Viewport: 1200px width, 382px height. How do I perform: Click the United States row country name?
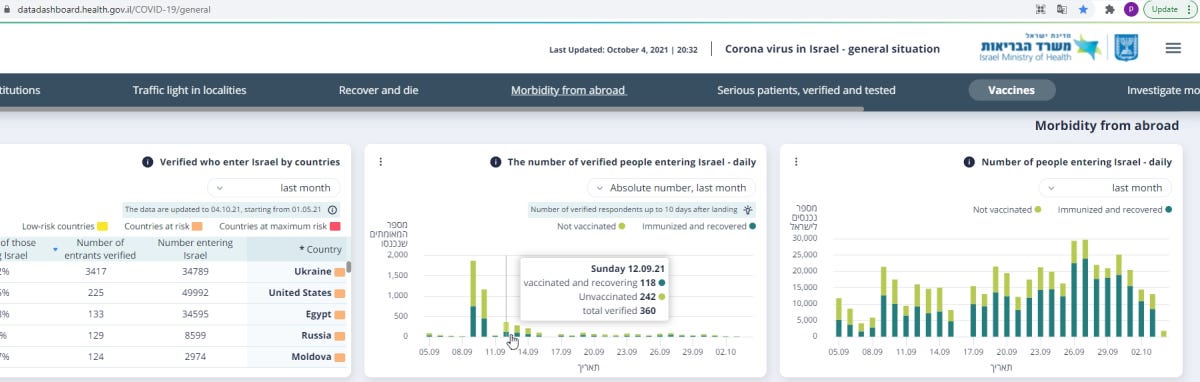301,293
